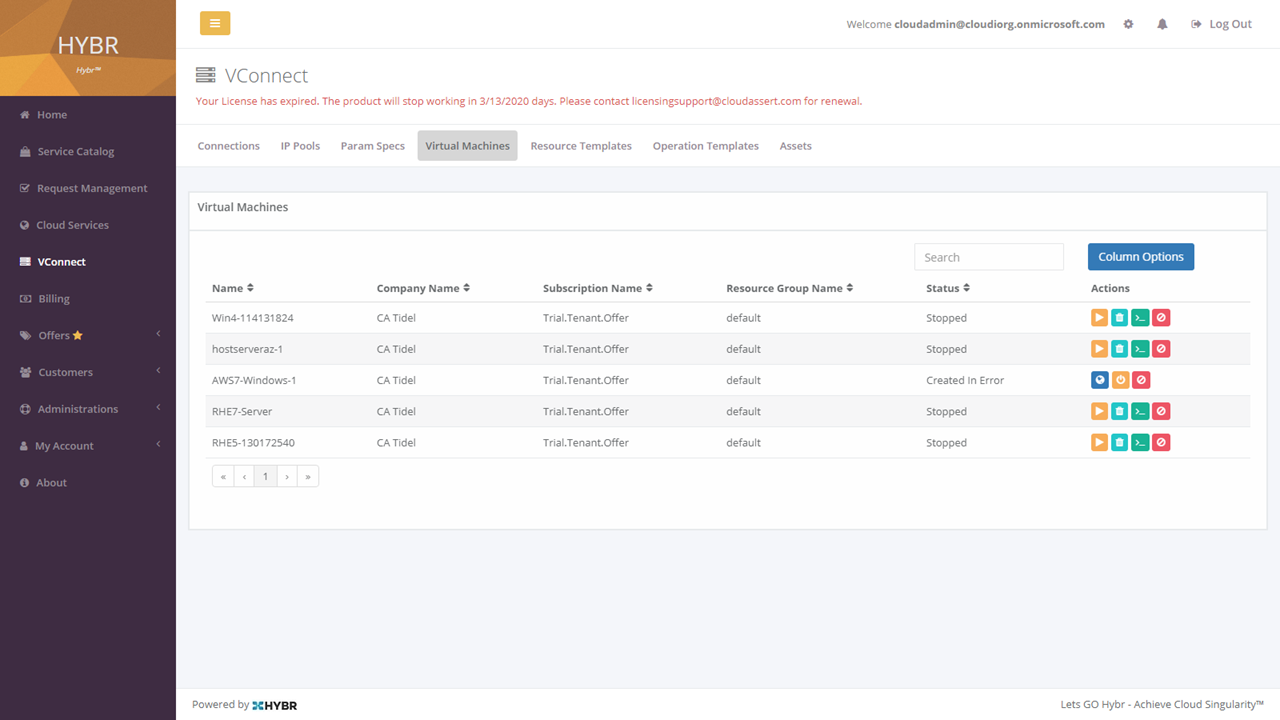Screen dimensions: 1280x720
Task: Open notifications bell in header
Action: click(x=1162, y=24)
